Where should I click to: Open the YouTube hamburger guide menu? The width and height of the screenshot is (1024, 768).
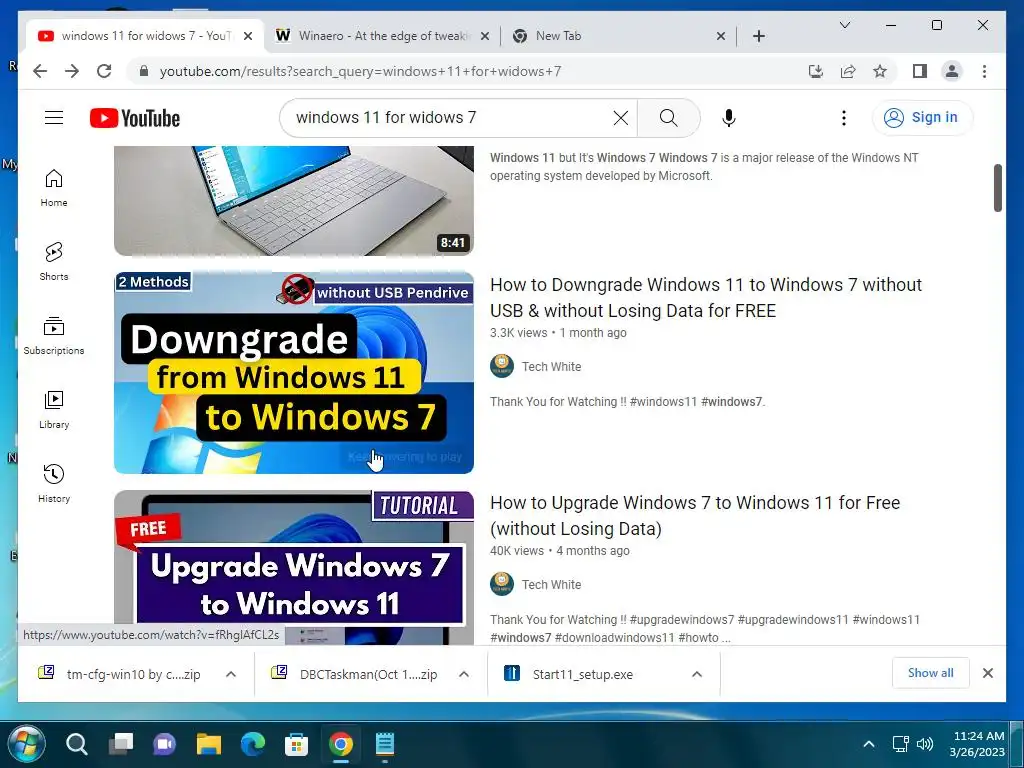click(x=54, y=118)
